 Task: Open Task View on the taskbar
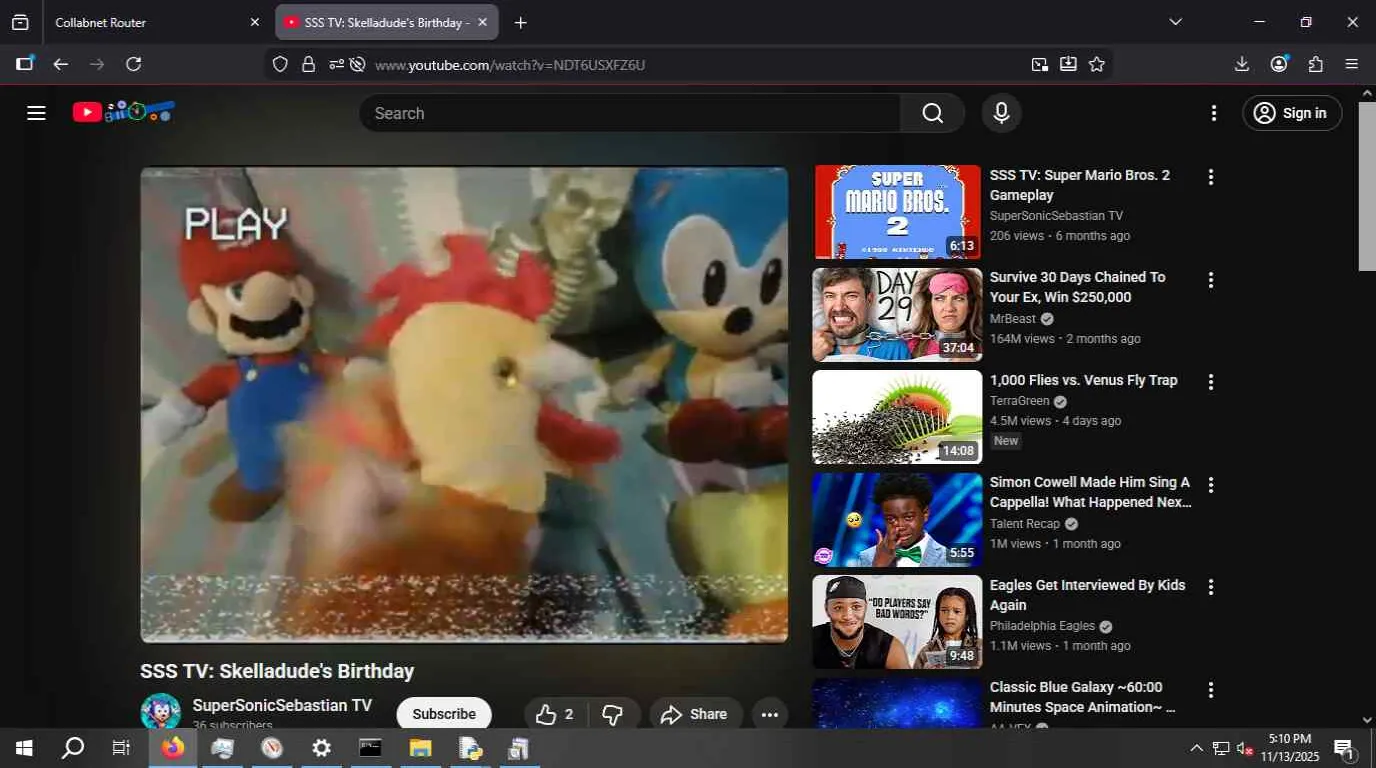coord(121,748)
